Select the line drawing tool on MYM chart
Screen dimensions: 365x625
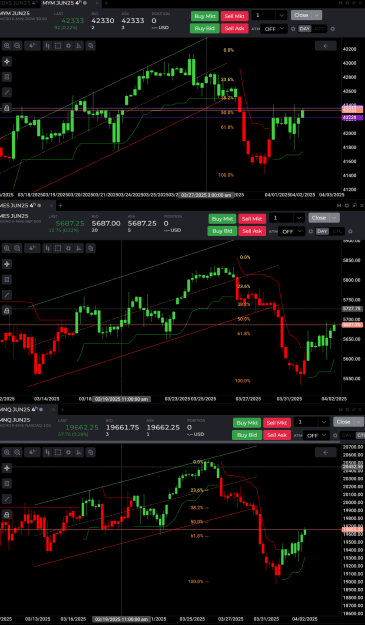click(7, 92)
